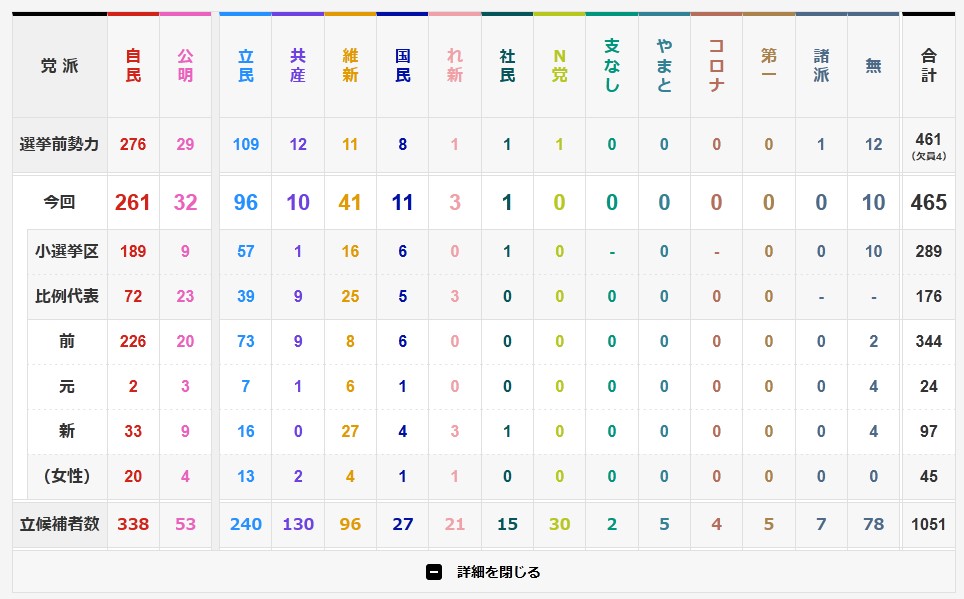The image size is (964, 599).
Task: Open the 公明 party column header
Action: [x=185, y=66]
